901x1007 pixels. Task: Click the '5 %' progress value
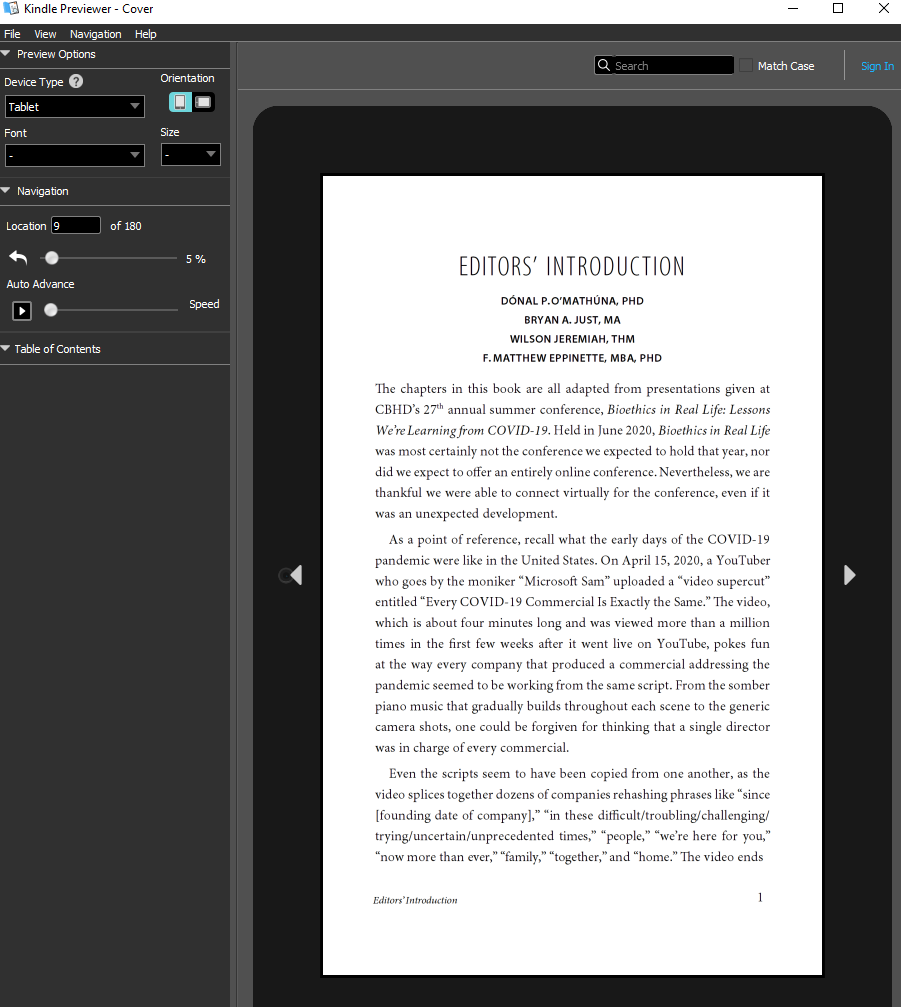pyautogui.click(x=196, y=259)
